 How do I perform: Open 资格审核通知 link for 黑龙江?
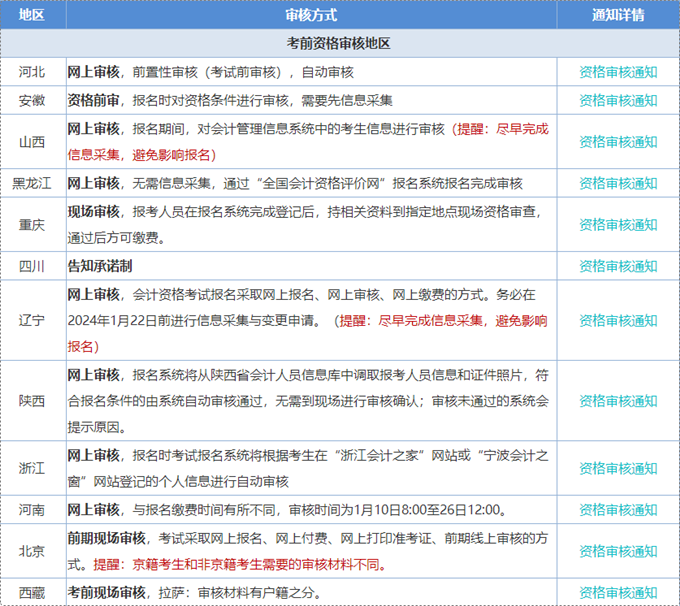618,183
